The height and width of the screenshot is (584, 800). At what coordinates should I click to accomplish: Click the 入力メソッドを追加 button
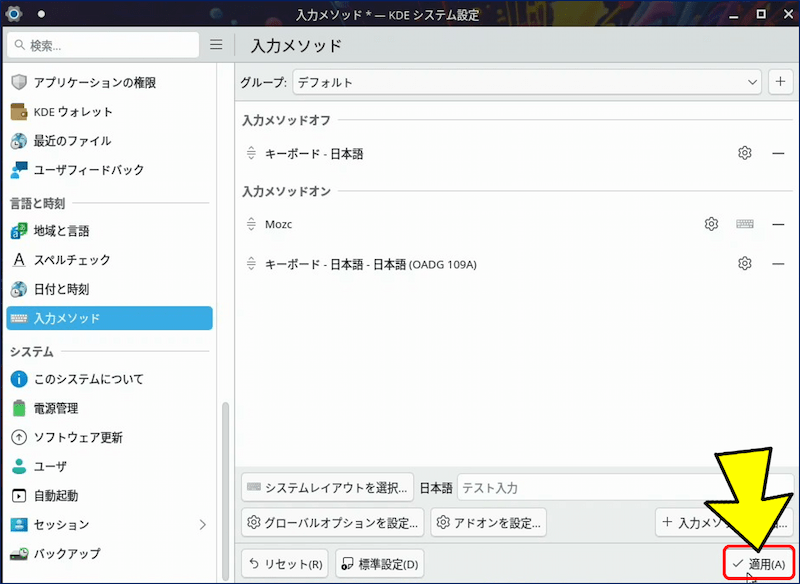[724, 522]
